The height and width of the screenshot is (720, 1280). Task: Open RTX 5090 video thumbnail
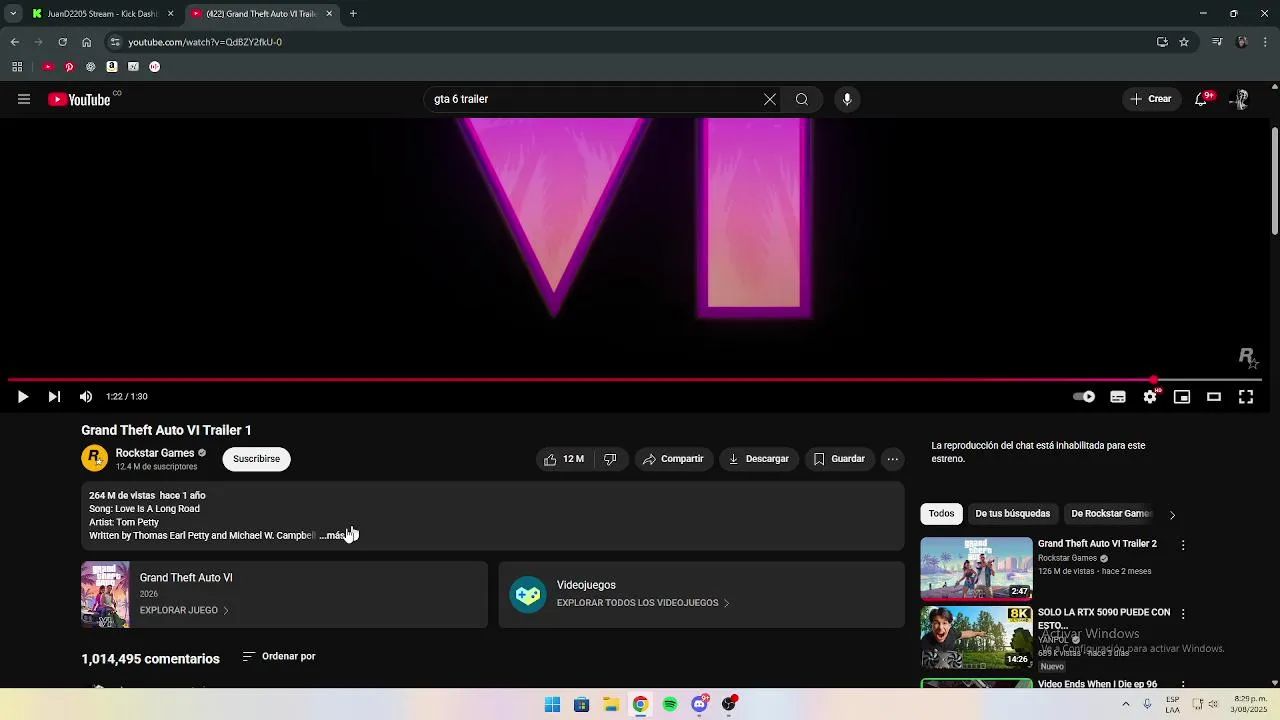(976, 637)
